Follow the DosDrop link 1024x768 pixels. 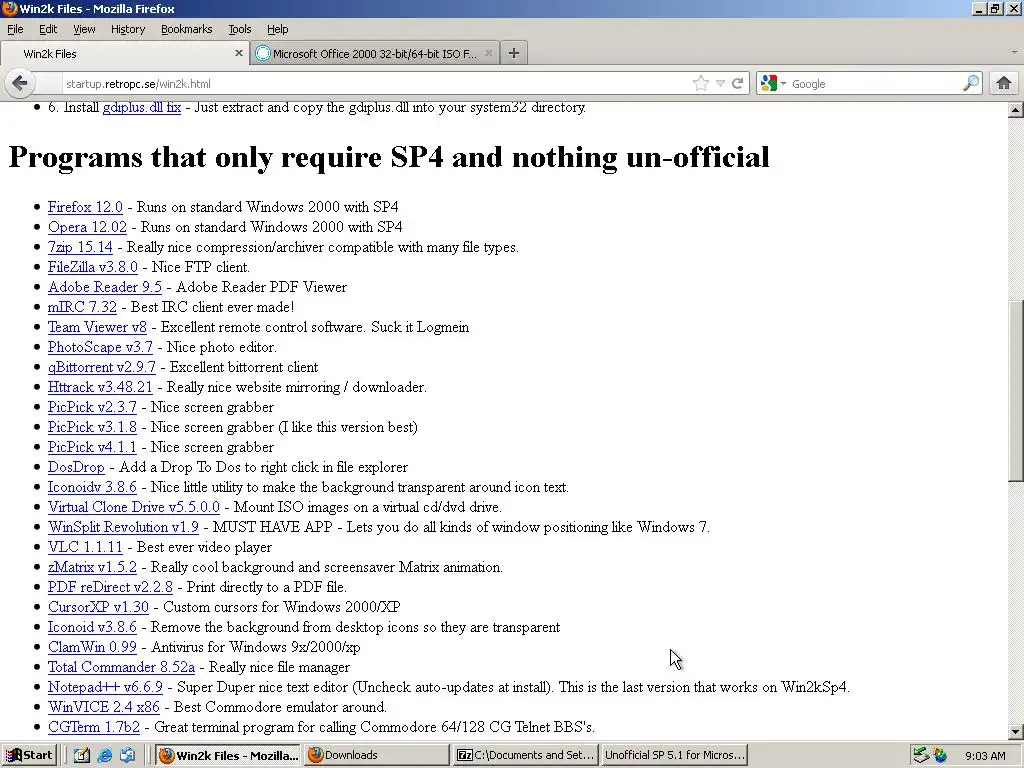point(76,468)
